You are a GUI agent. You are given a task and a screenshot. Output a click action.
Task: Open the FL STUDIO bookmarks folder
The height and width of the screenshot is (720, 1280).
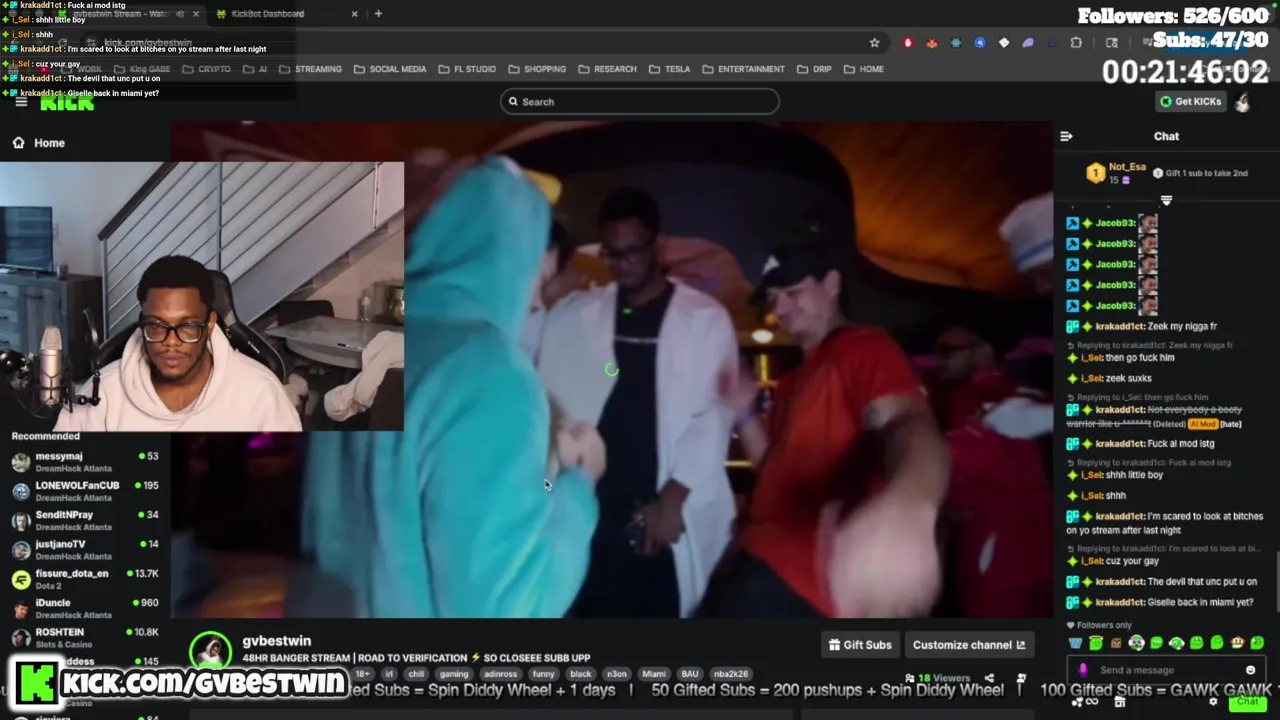[x=467, y=69]
